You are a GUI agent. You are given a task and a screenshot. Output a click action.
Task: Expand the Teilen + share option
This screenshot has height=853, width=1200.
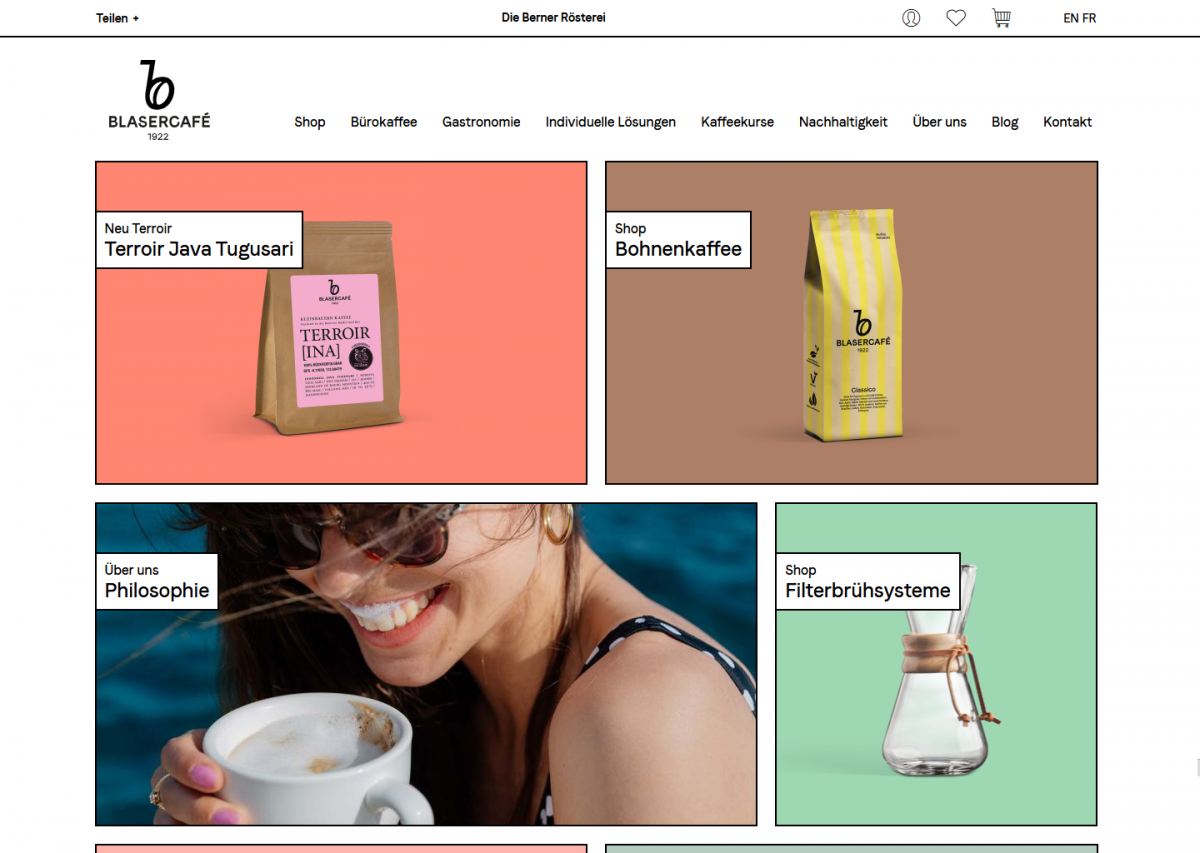(x=118, y=18)
